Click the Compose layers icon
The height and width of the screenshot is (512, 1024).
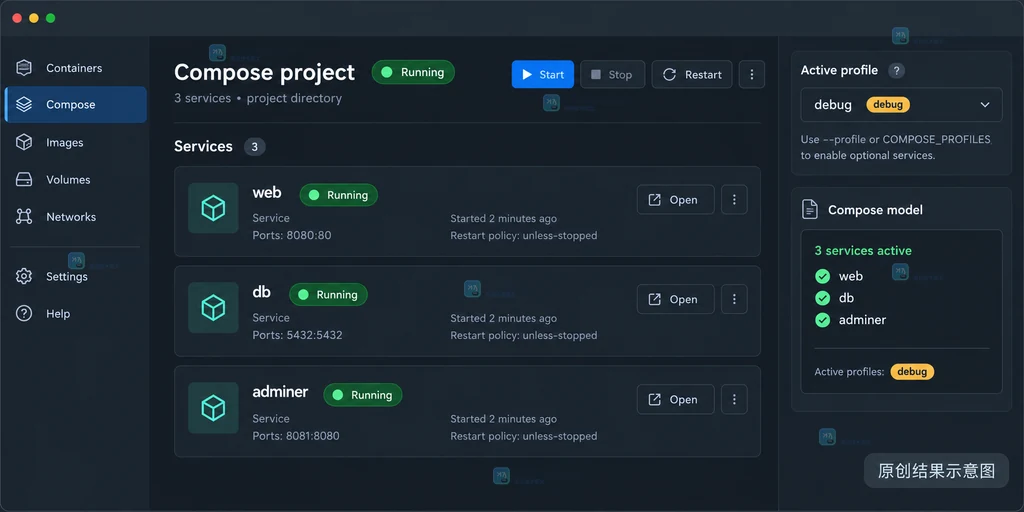tap(24, 104)
